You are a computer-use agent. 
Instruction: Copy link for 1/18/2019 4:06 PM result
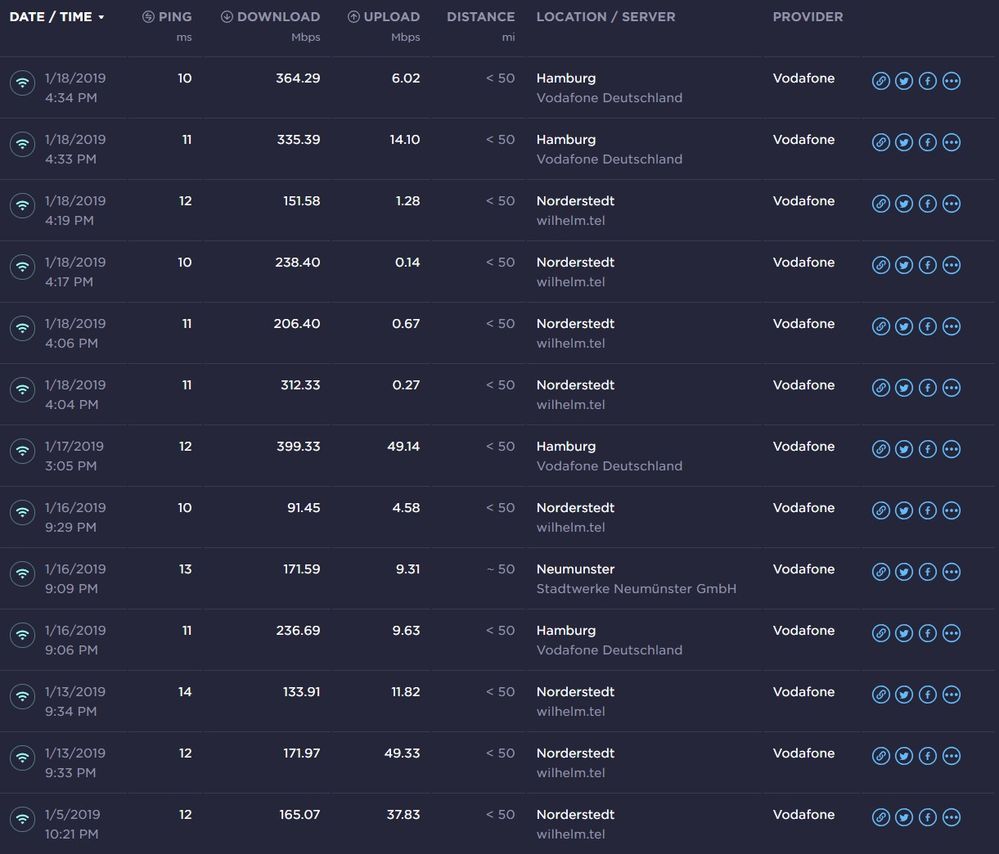[880, 326]
